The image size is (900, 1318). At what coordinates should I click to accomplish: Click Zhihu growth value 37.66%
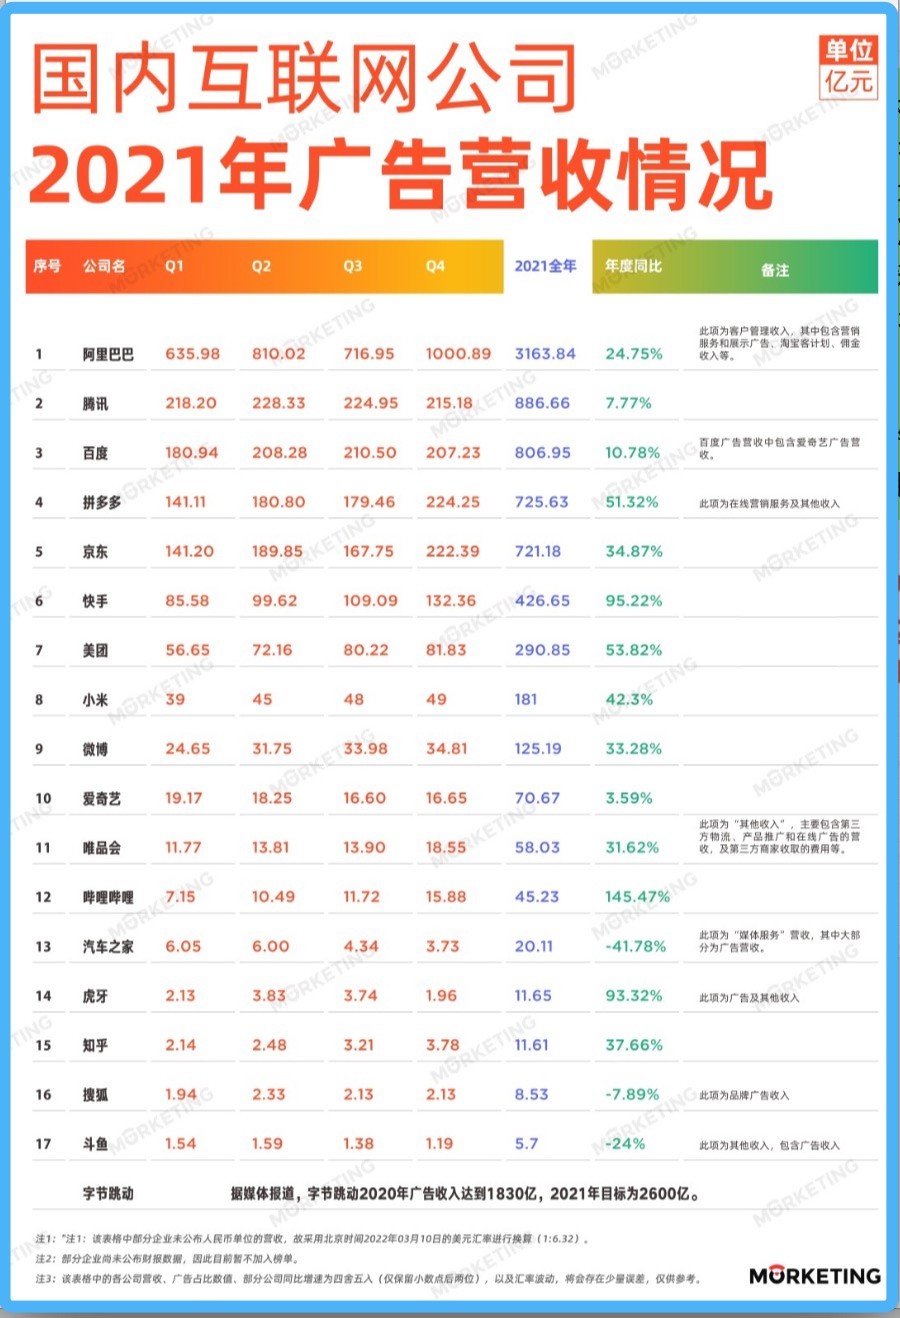click(x=633, y=1045)
